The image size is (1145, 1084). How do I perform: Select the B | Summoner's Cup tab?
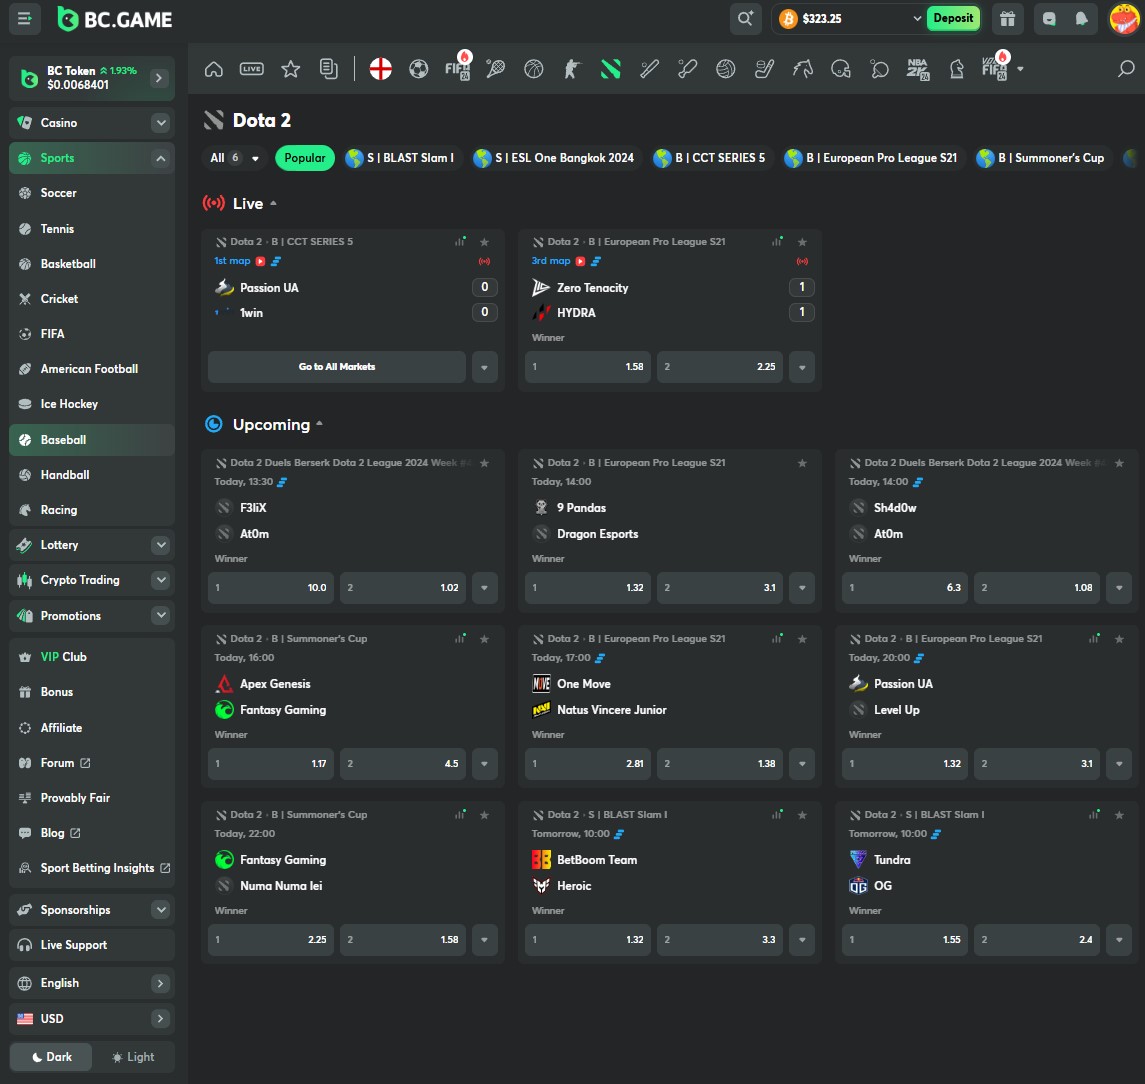(1041, 158)
